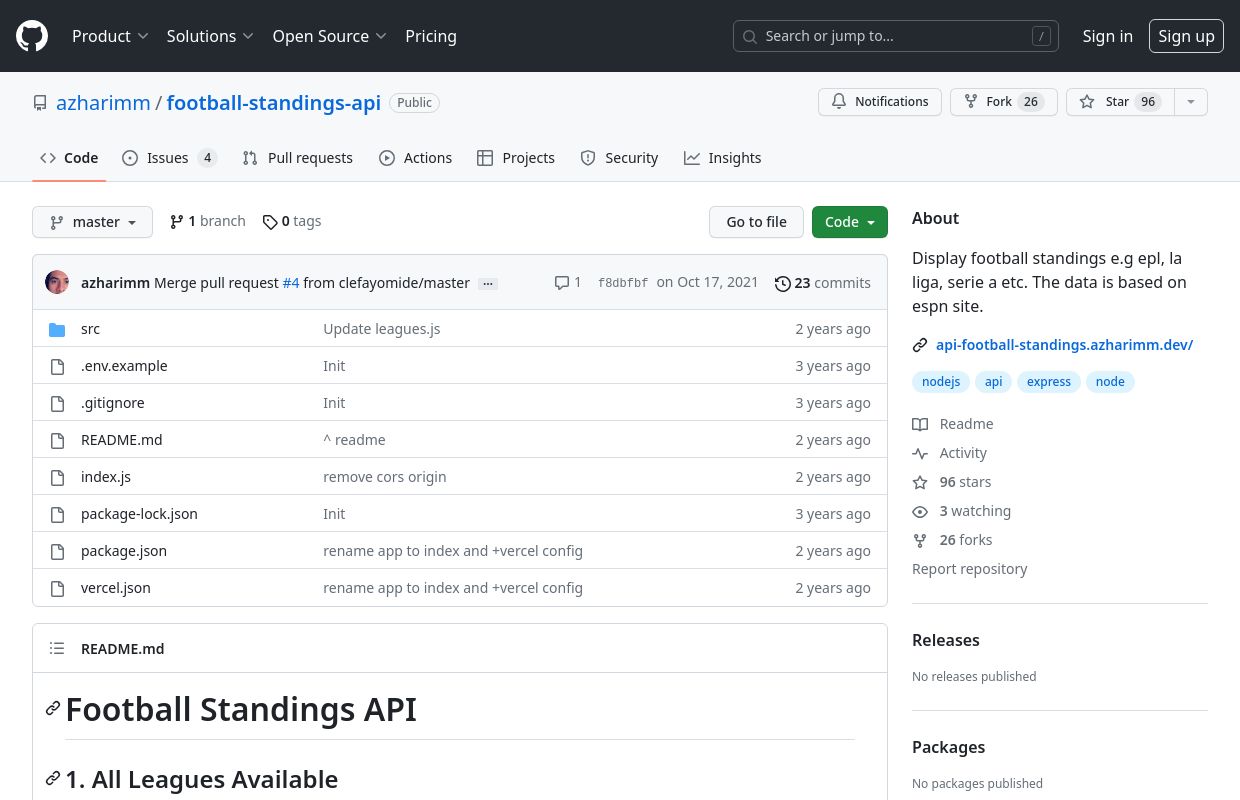Open the 'Update leagues.js' commit message

(382, 329)
